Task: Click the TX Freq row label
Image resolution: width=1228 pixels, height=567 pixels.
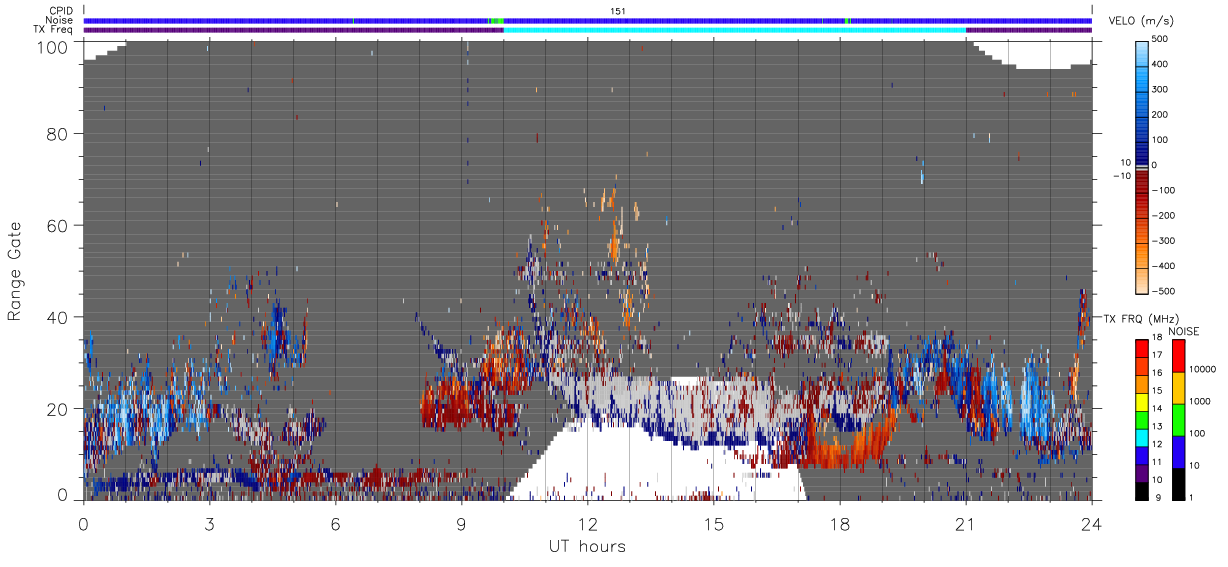Action: 54,29
